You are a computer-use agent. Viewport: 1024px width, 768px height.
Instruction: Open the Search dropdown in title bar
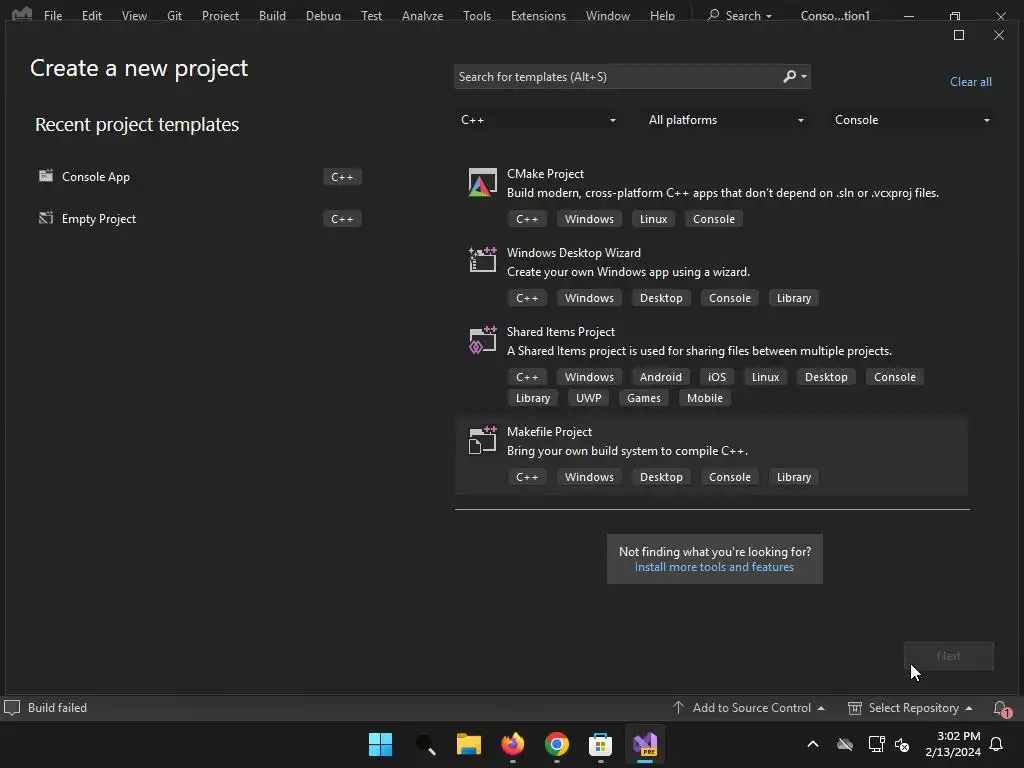click(740, 15)
